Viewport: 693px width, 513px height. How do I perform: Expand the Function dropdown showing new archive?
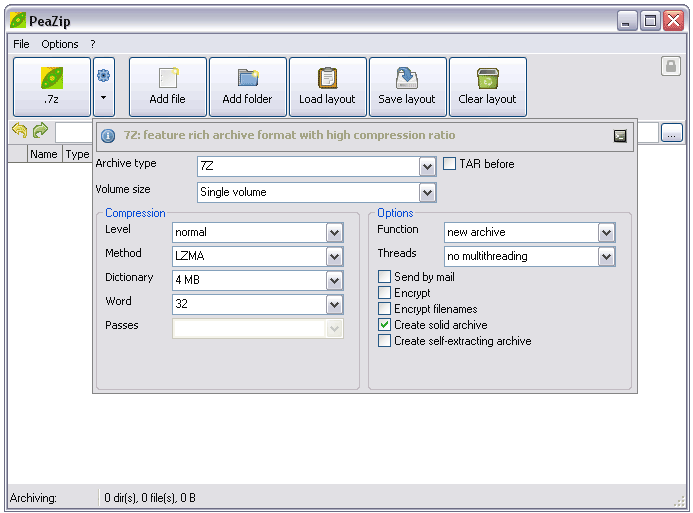coord(606,232)
